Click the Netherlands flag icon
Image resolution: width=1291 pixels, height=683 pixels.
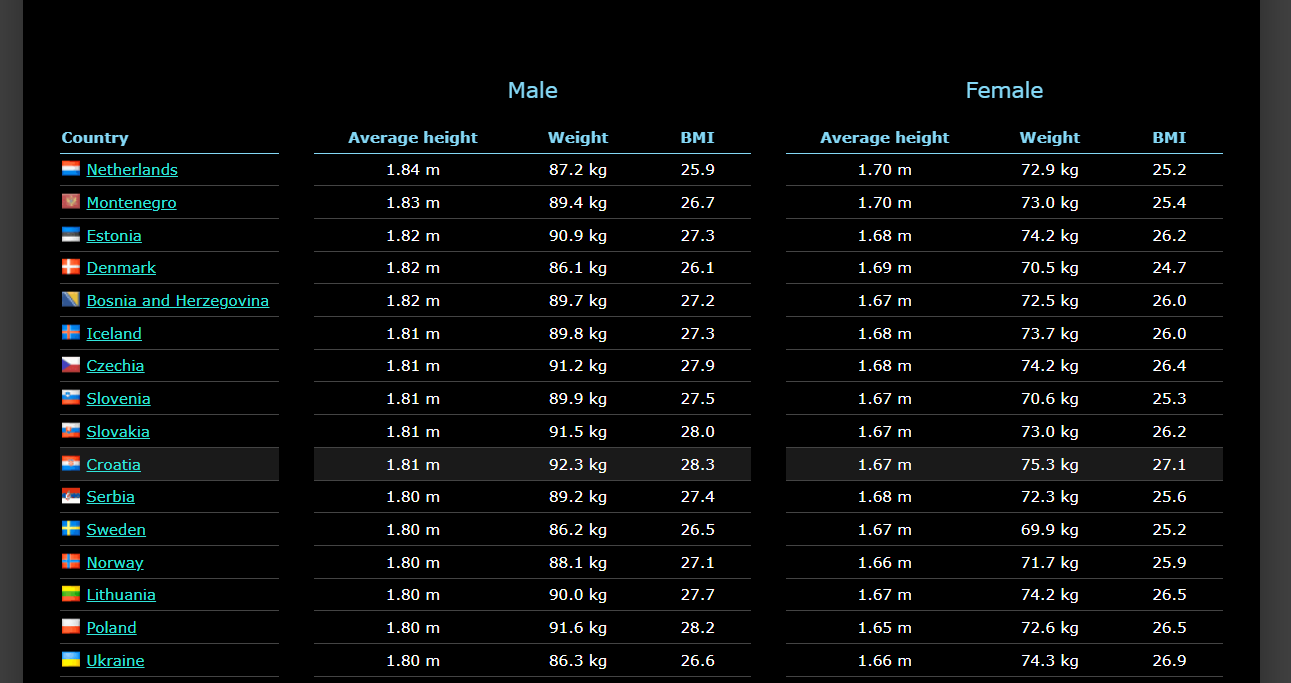[71, 169]
